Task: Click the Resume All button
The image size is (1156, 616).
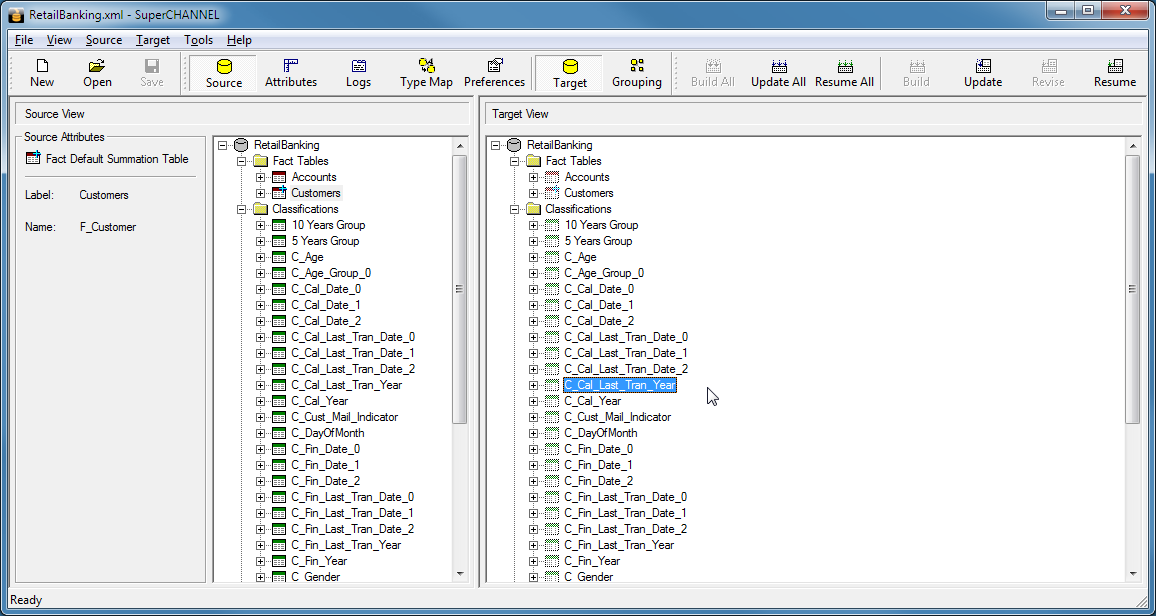Action: (844, 73)
